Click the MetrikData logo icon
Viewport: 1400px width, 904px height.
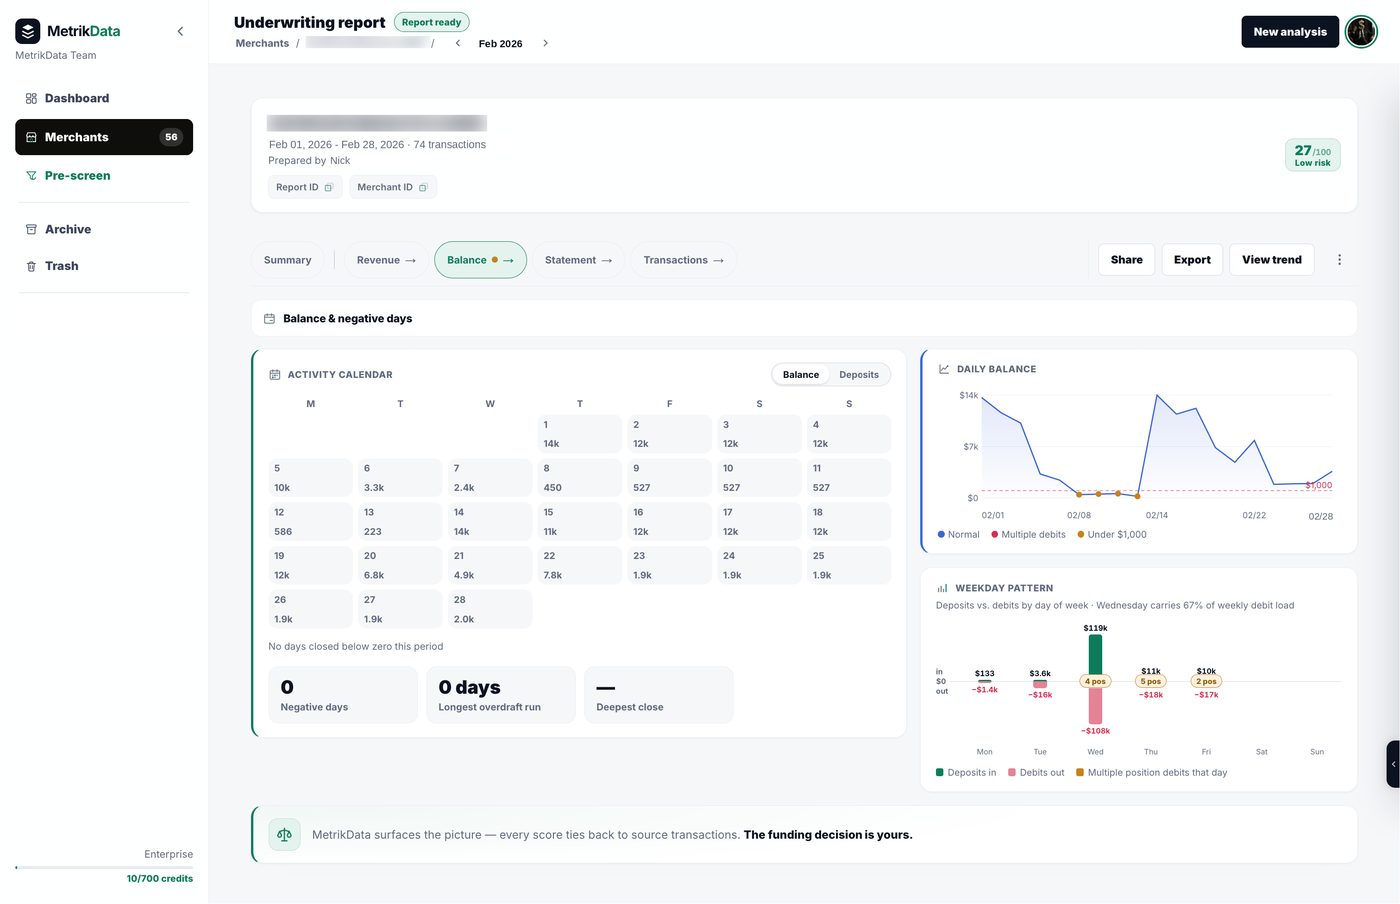point(28,31)
